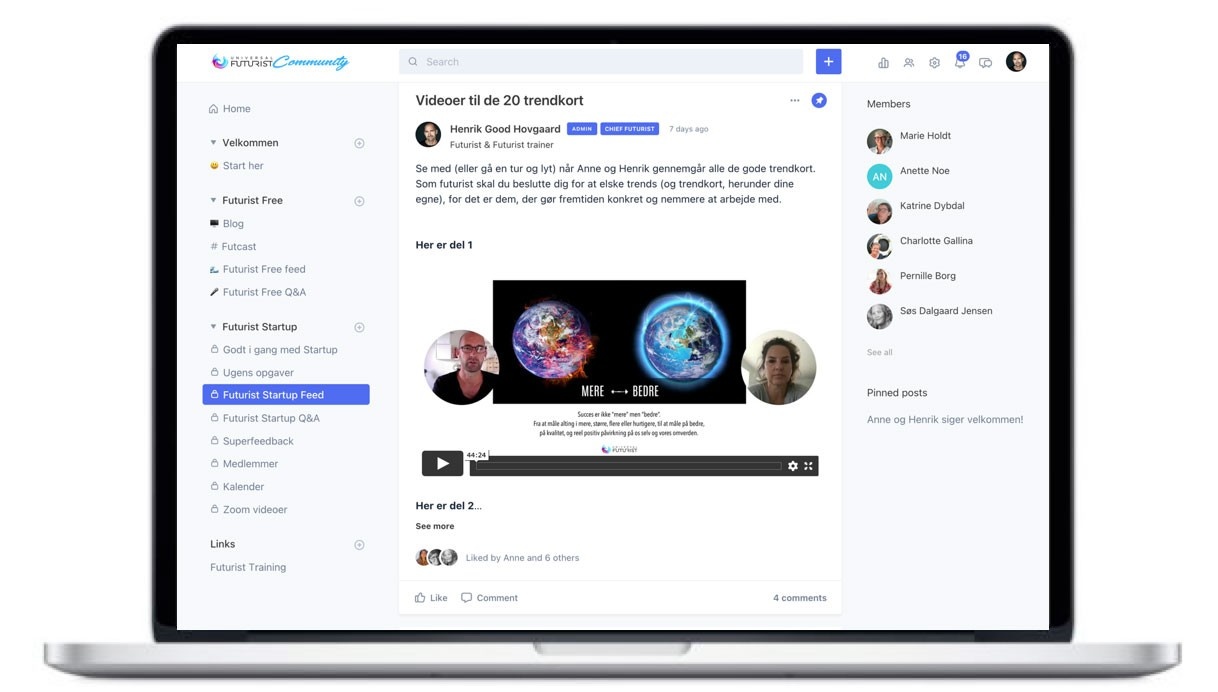Collapse the Futurist Free section
Screen dimensions: 1218x692
coord(213,200)
